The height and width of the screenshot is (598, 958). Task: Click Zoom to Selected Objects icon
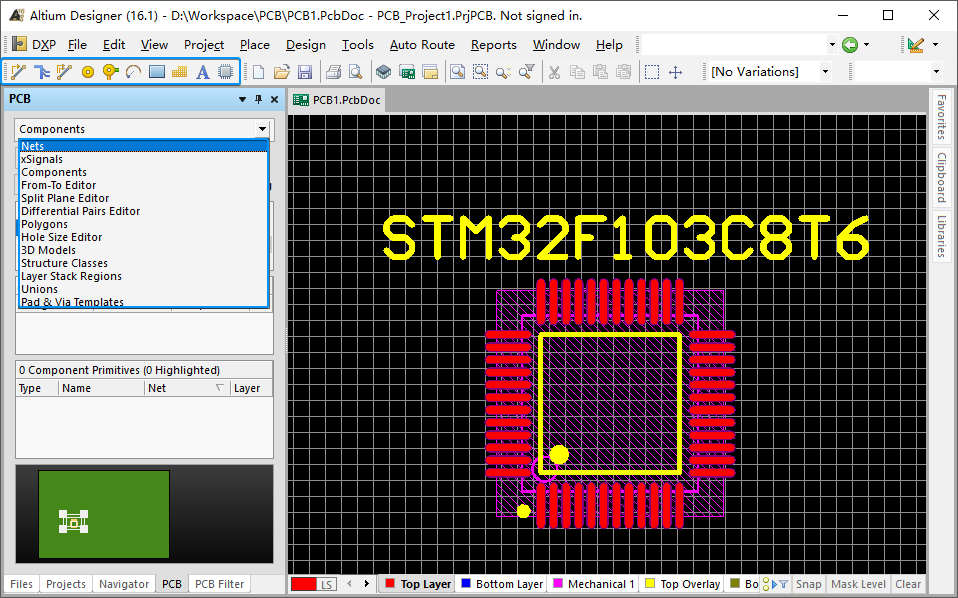click(x=481, y=72)
